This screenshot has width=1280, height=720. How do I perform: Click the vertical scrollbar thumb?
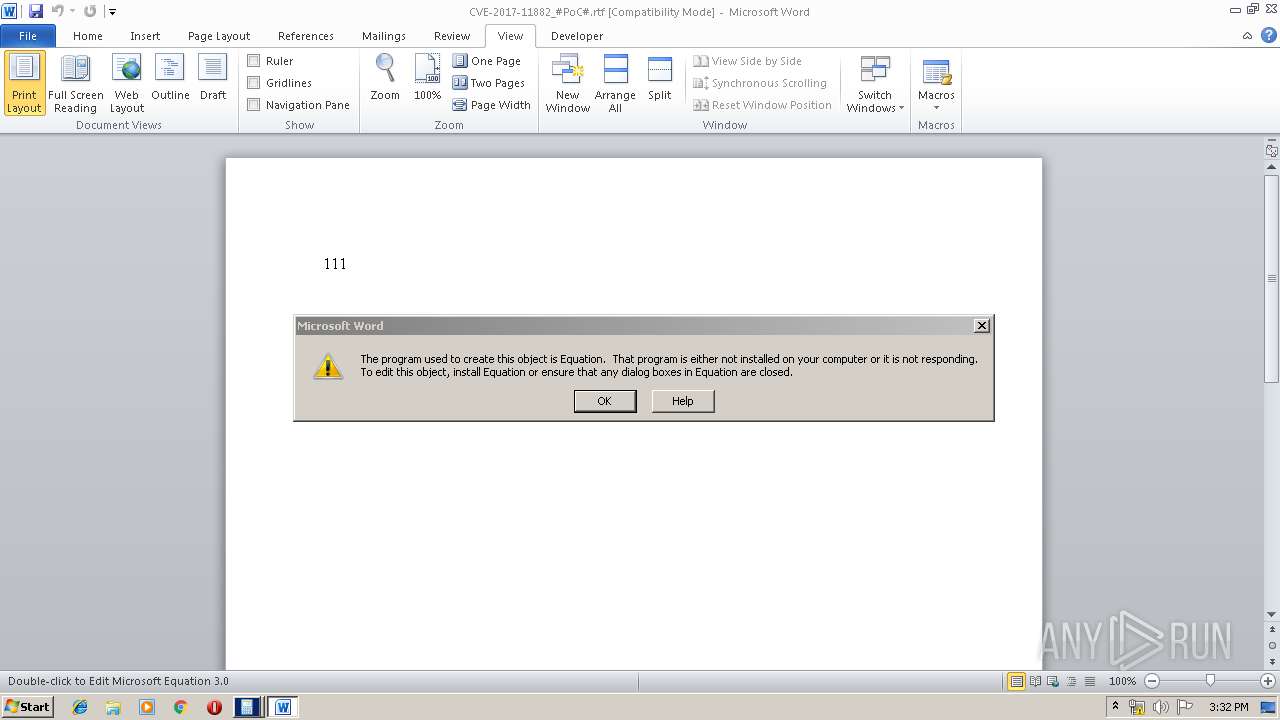1272,279
